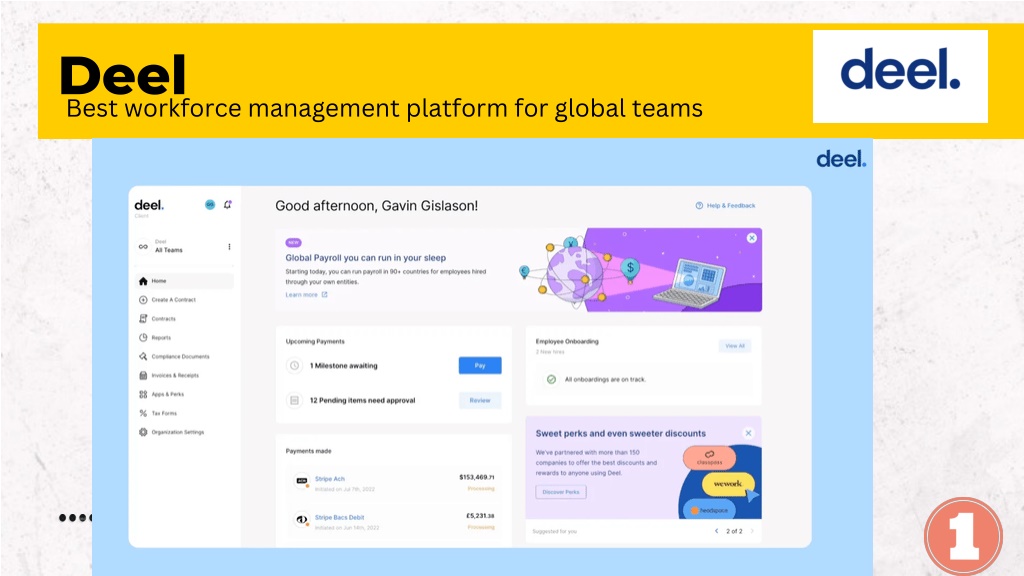
Task: Select the All Teams switcher
Action: click(x=184, y=247)
